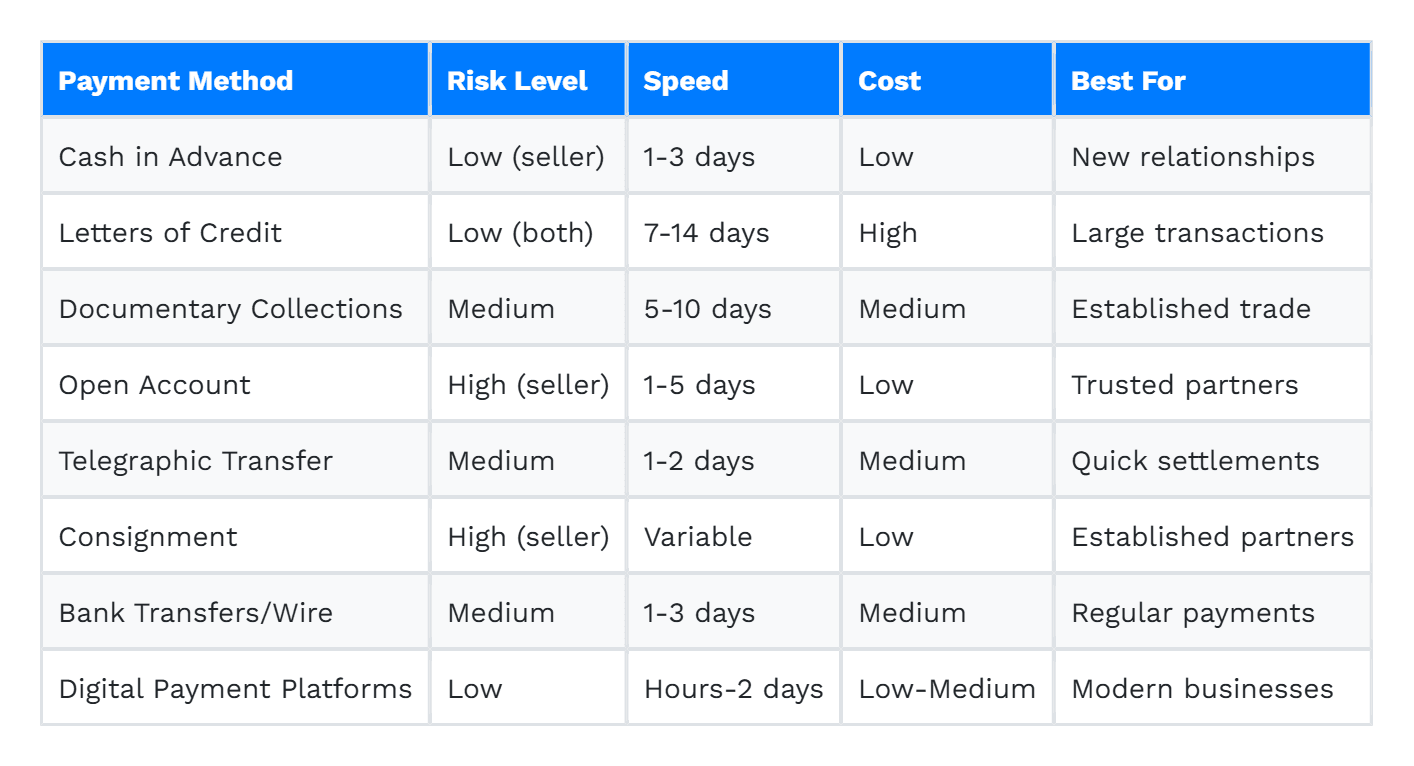This screenshot has height=766, width=1414.
Task: Select the Low-Medium cost cell
Action: click(x=948, y=689)
